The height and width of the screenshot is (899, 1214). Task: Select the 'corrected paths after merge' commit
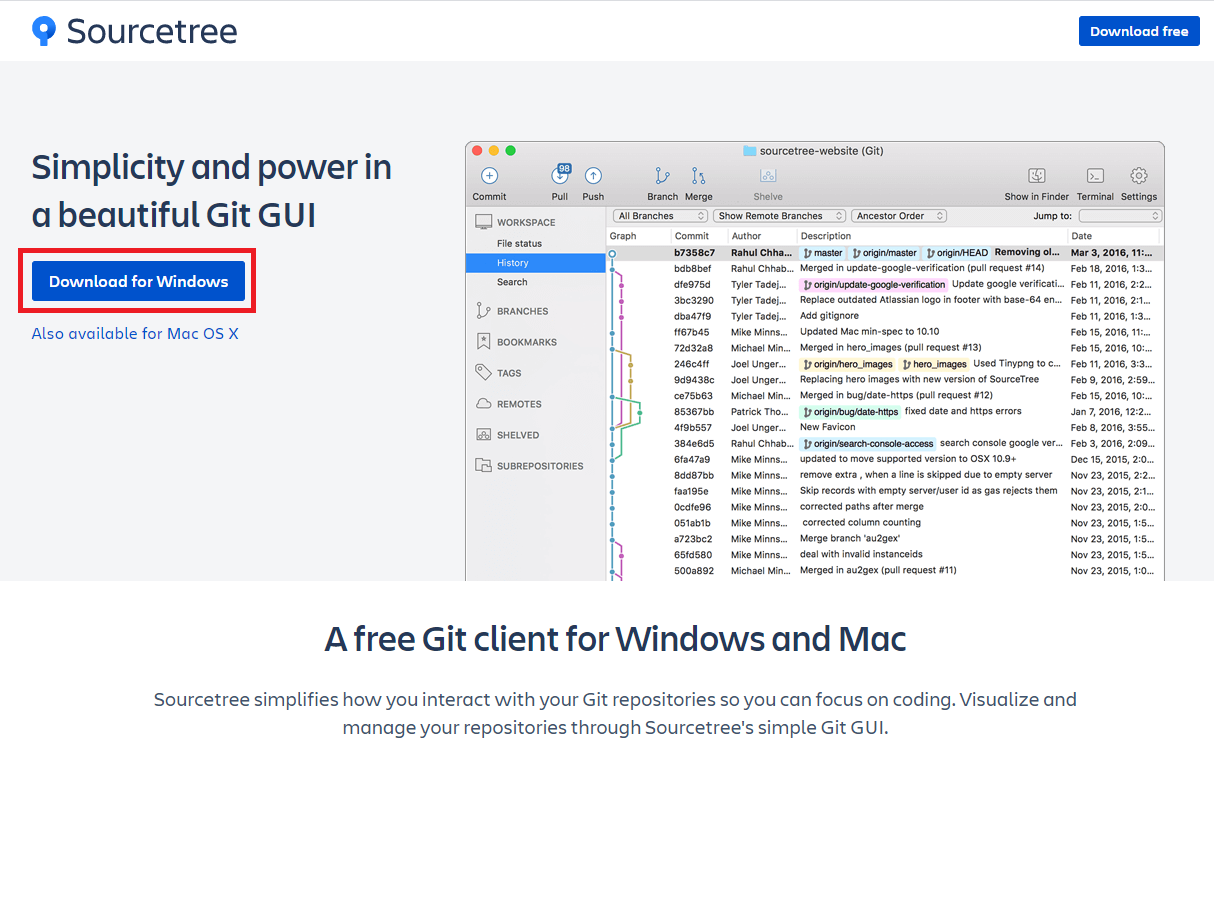click(x=862, y=507)
